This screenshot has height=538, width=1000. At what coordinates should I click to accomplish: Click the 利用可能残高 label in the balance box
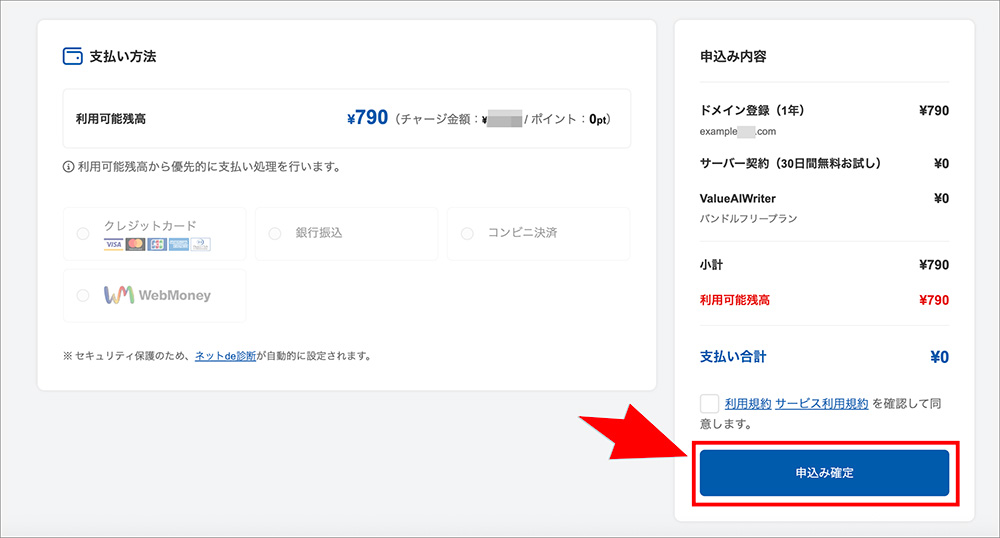[x=111, y=119]
